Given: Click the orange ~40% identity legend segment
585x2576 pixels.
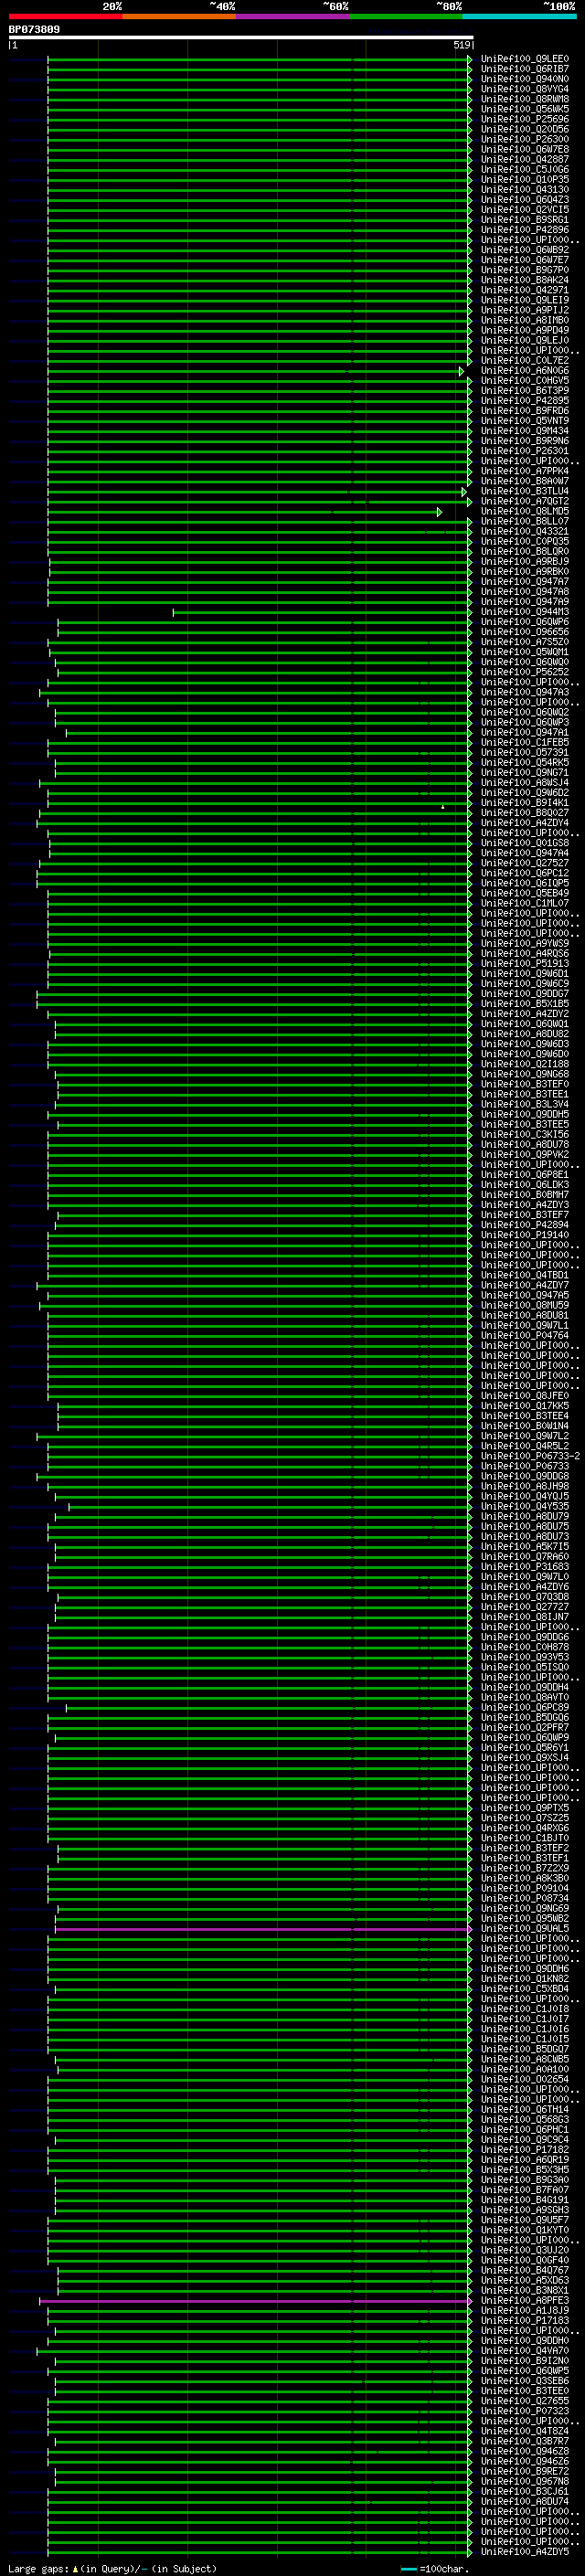Looking at the screenshot, I should click(x=179, y=16).
